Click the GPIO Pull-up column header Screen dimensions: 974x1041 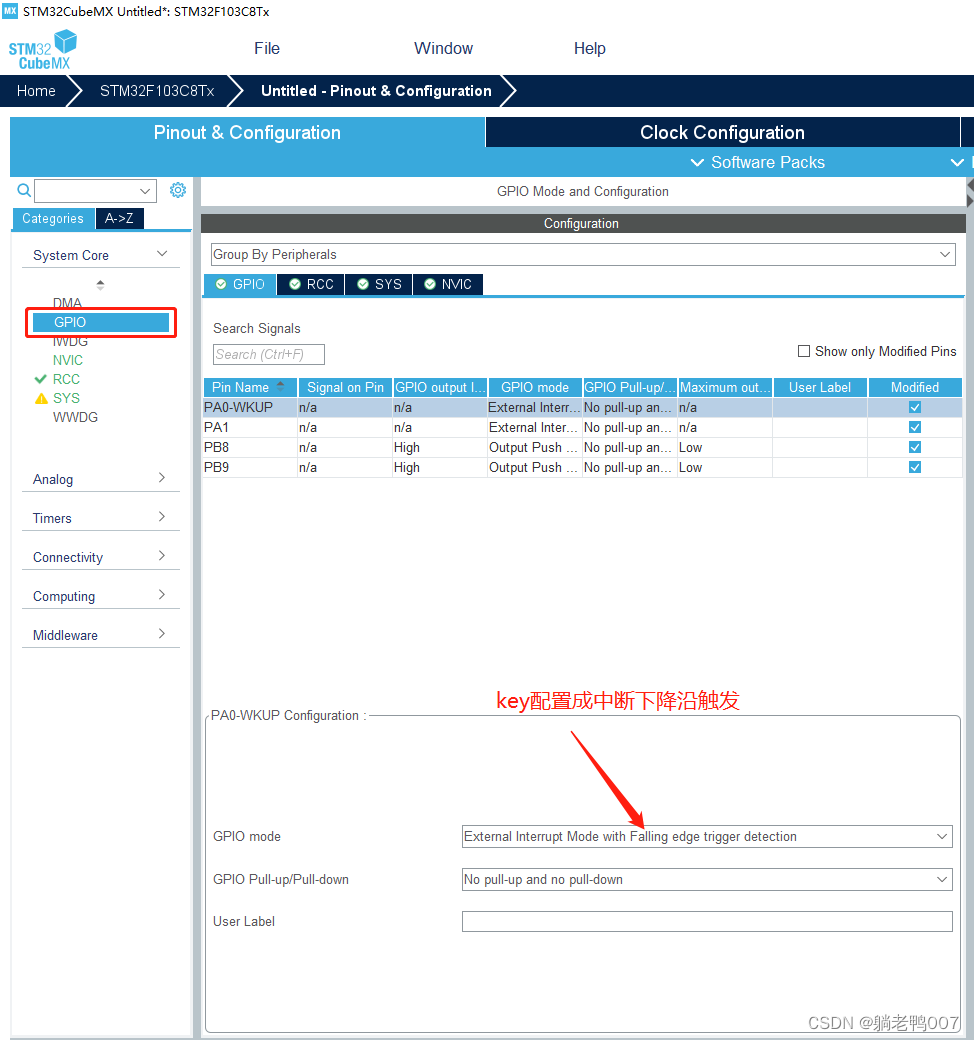click(629, 387)
